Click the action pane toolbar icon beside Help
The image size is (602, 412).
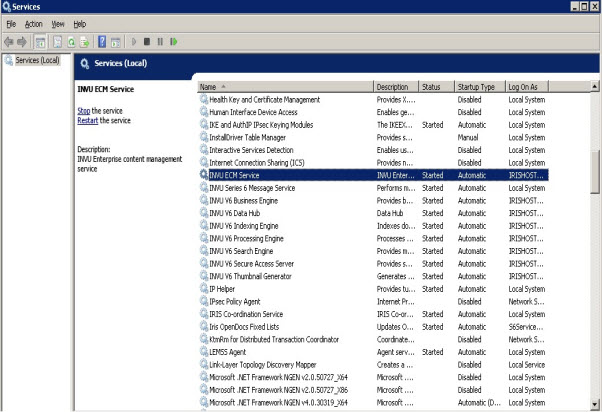pos(116,41)
